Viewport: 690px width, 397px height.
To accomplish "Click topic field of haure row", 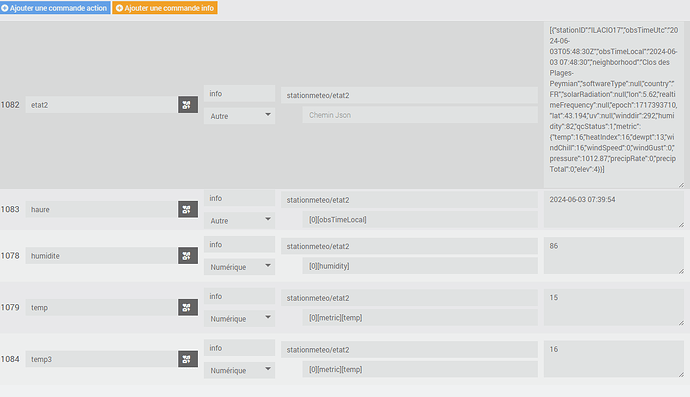I will pos(409,200).
